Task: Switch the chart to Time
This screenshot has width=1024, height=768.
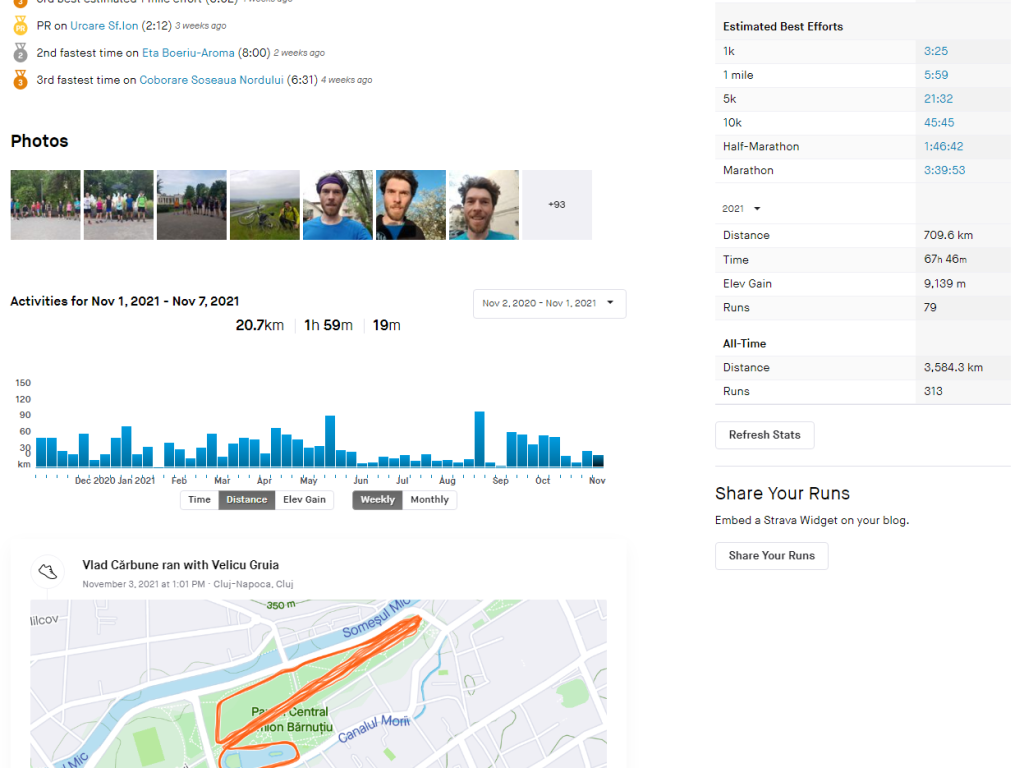Action: pyautogui.click(x=199, y=500)
